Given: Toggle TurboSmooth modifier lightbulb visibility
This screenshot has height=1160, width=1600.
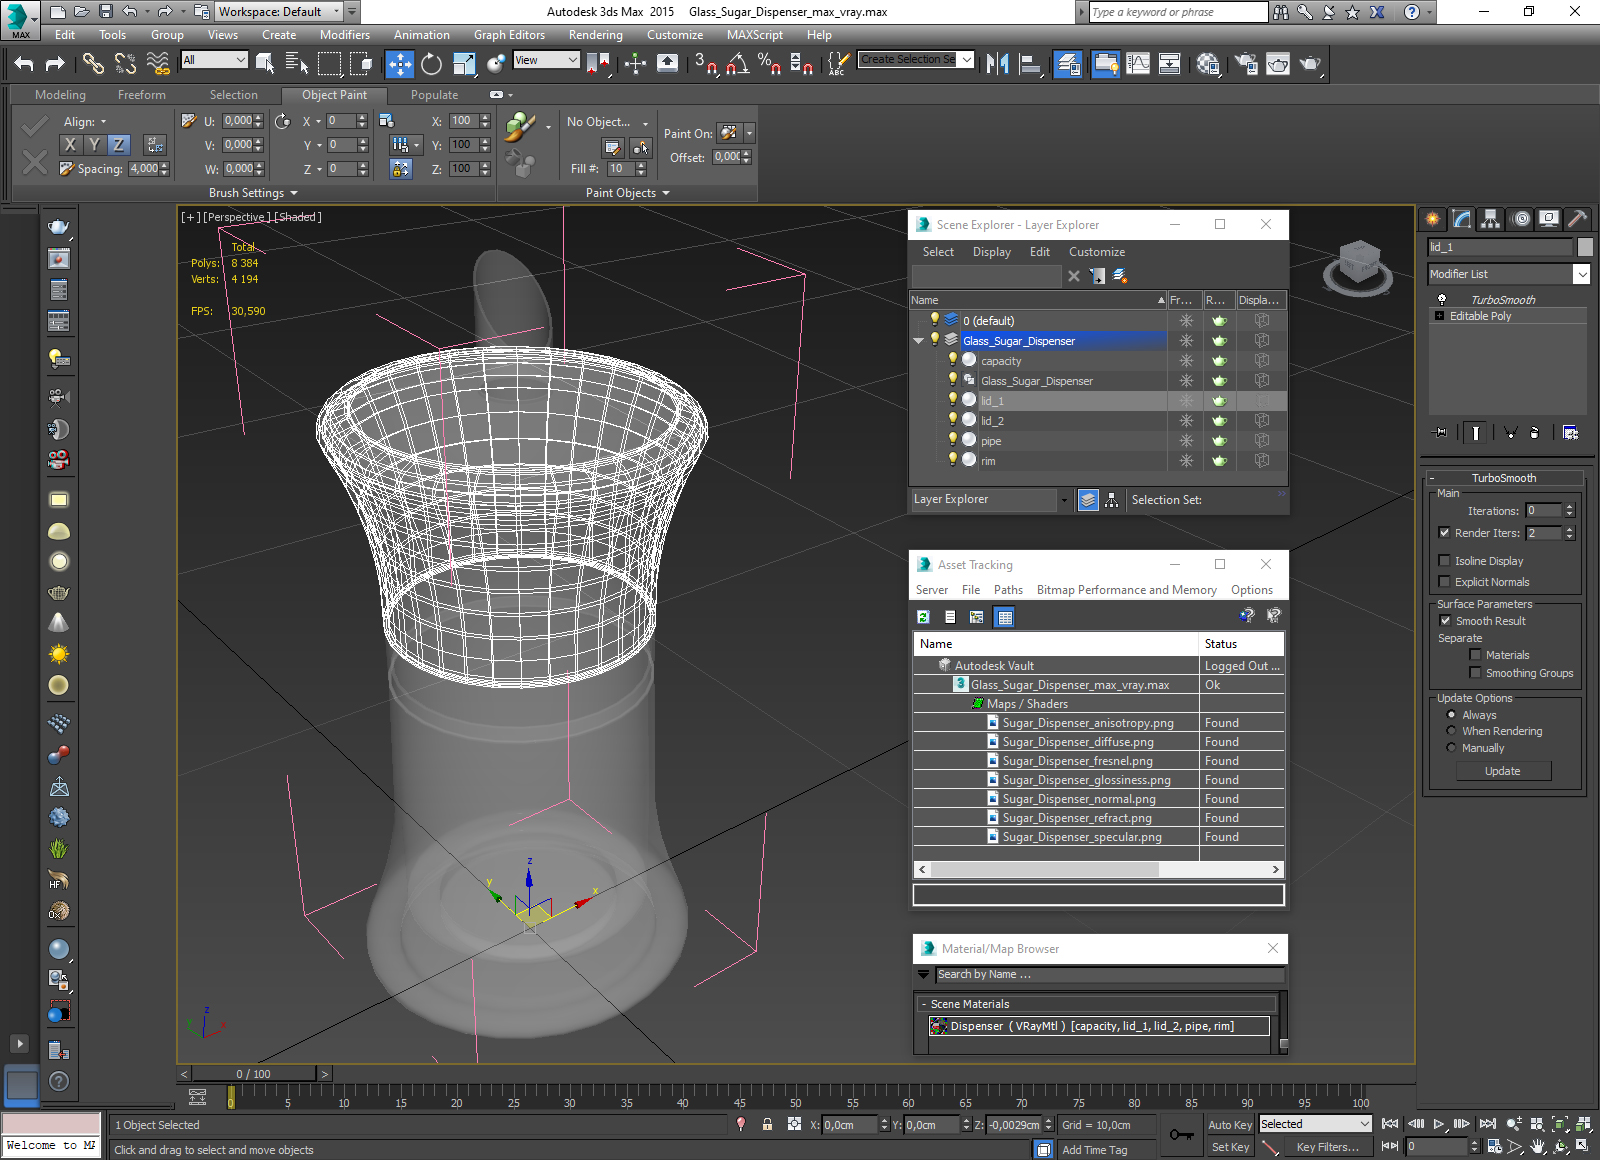Looking at the screenshot, I should pos(1442,299).
